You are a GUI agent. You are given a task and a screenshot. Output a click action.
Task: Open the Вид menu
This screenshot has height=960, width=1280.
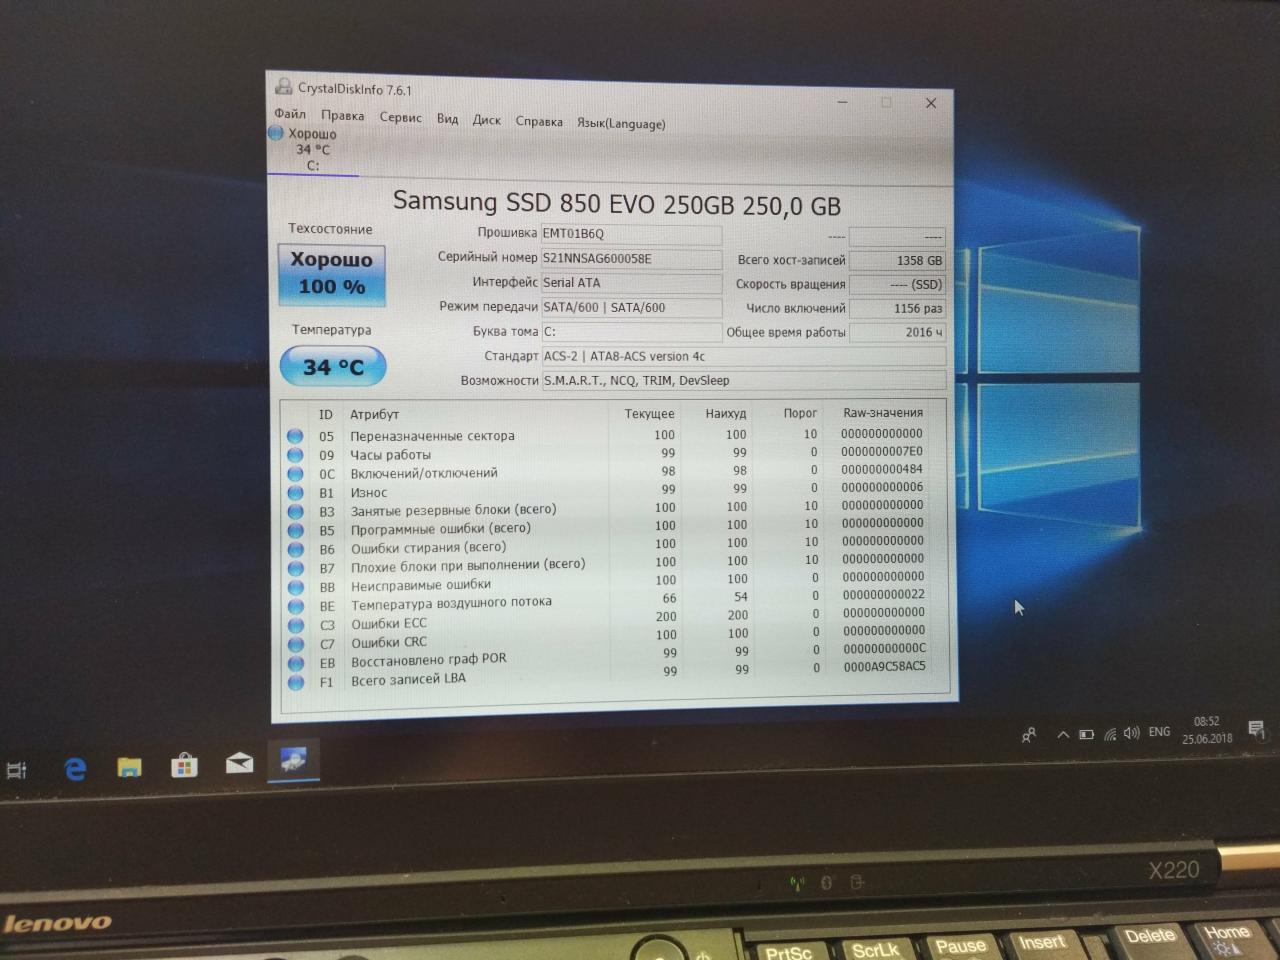point(447,118)
